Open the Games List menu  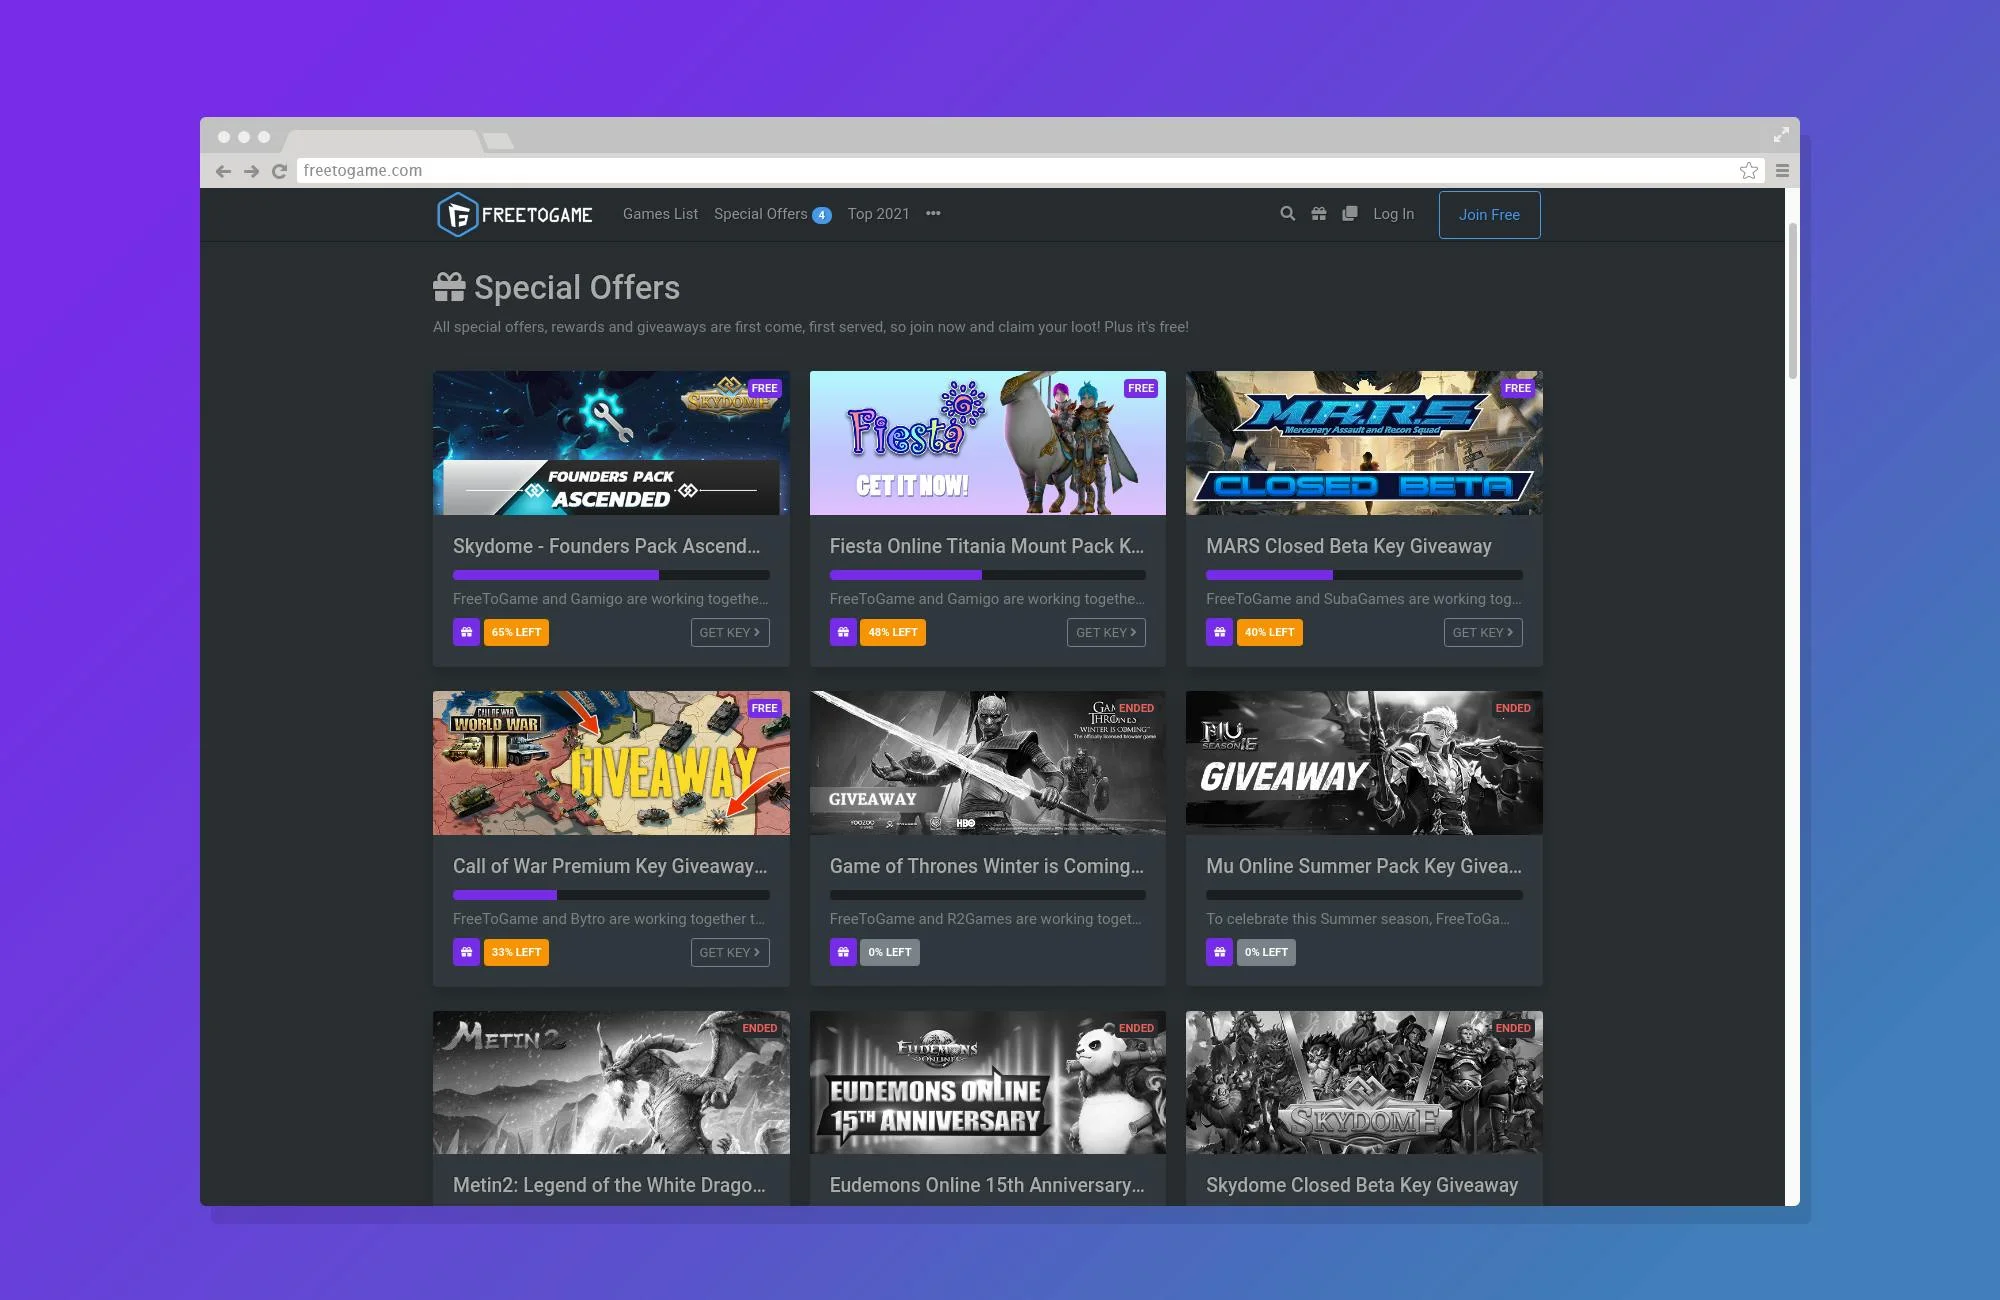tap(660, 214)
